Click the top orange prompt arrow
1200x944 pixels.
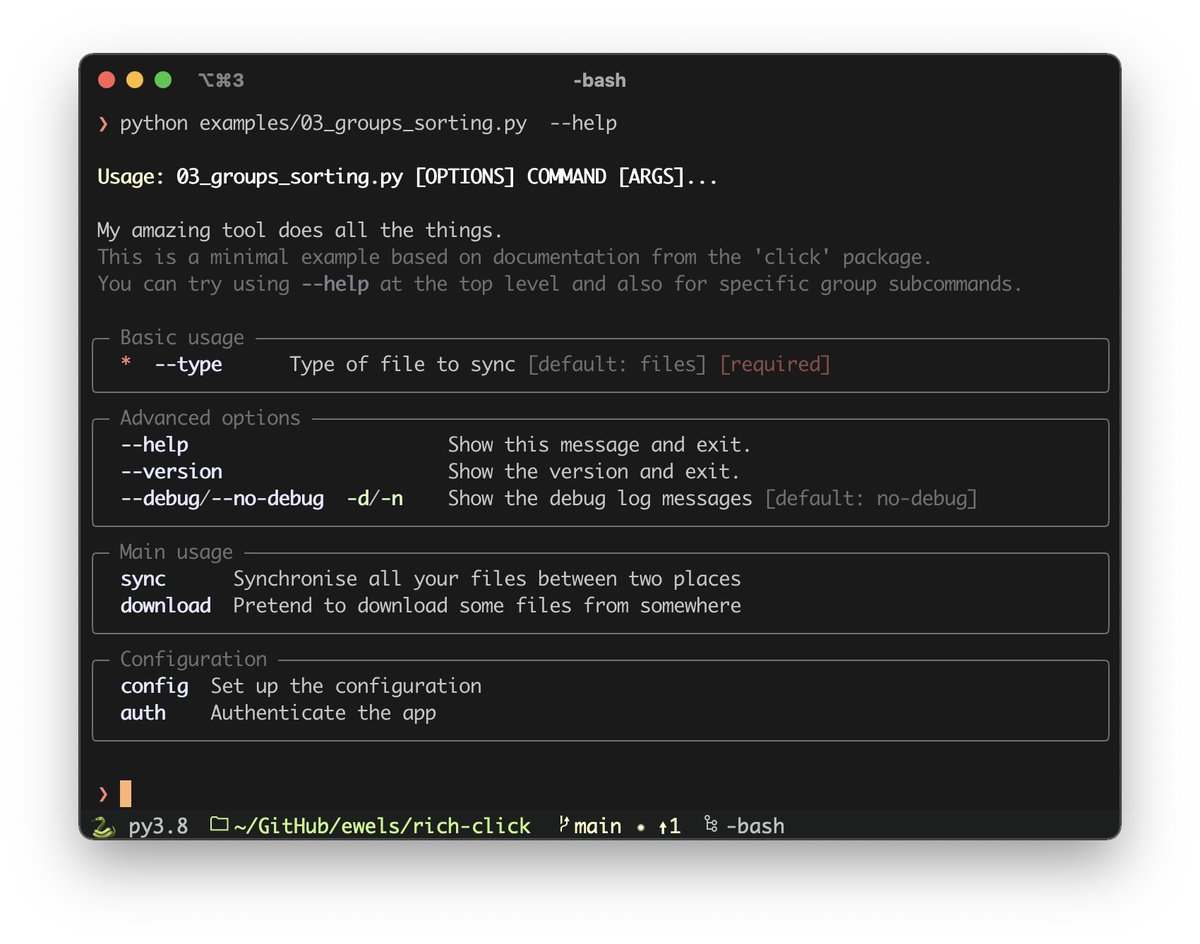click(x=103, y=124)
